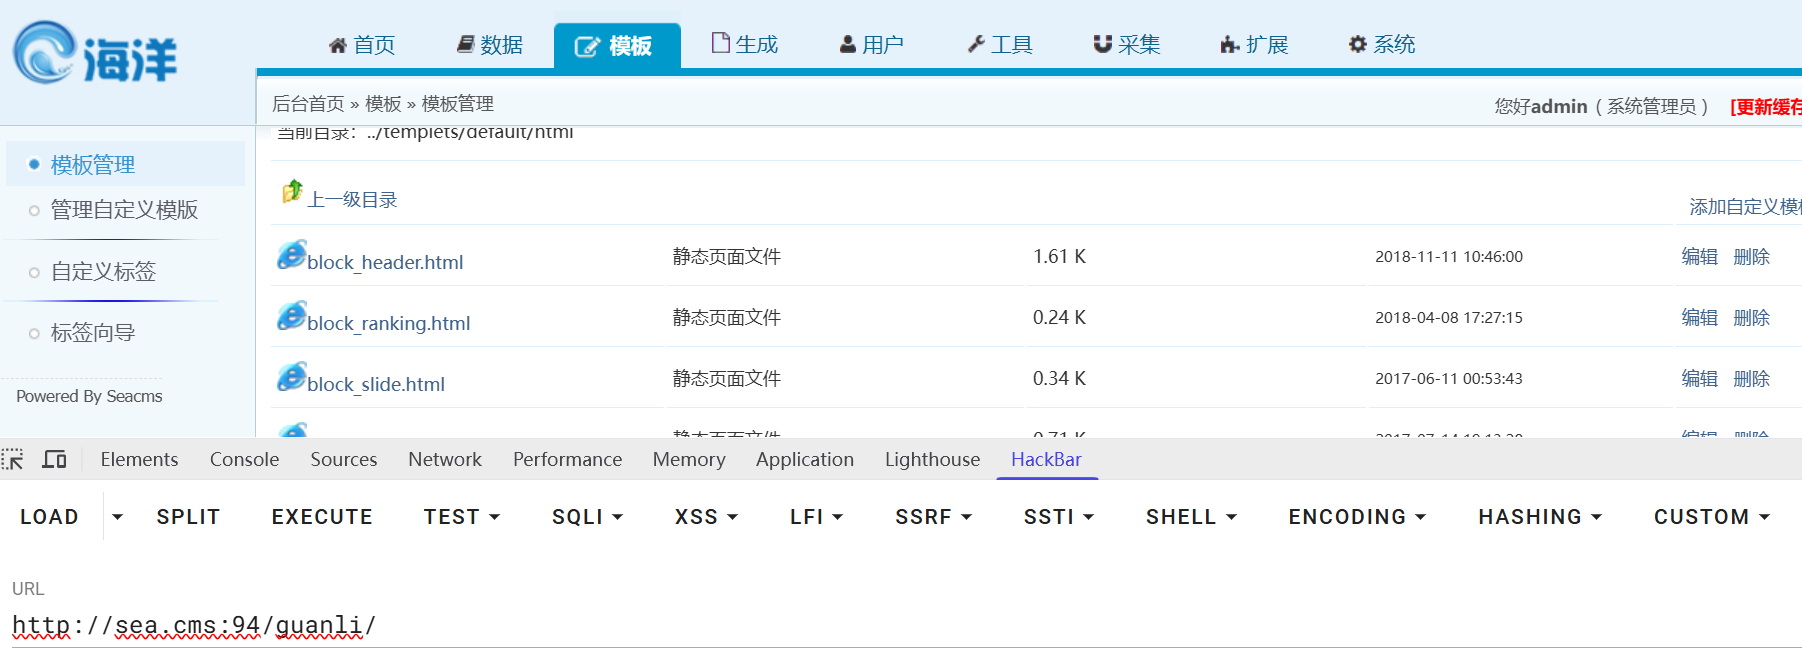The image size is (1802, 650).
Task: Switch to the Application tab
Action: pyautogui.click(x=805, y=460)
